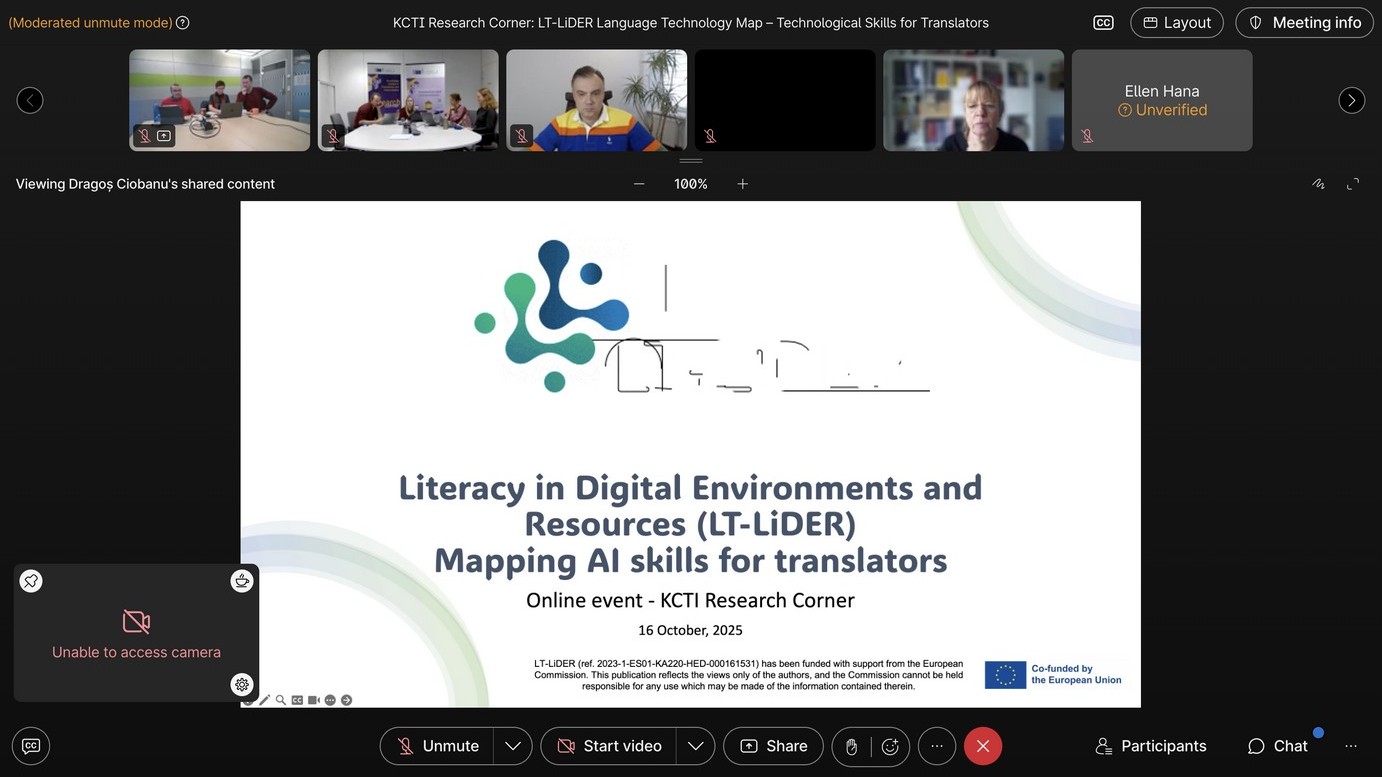Toggle closed captions at bottom left
This screenshot has height=777, width=1382.
click(31, 746)
